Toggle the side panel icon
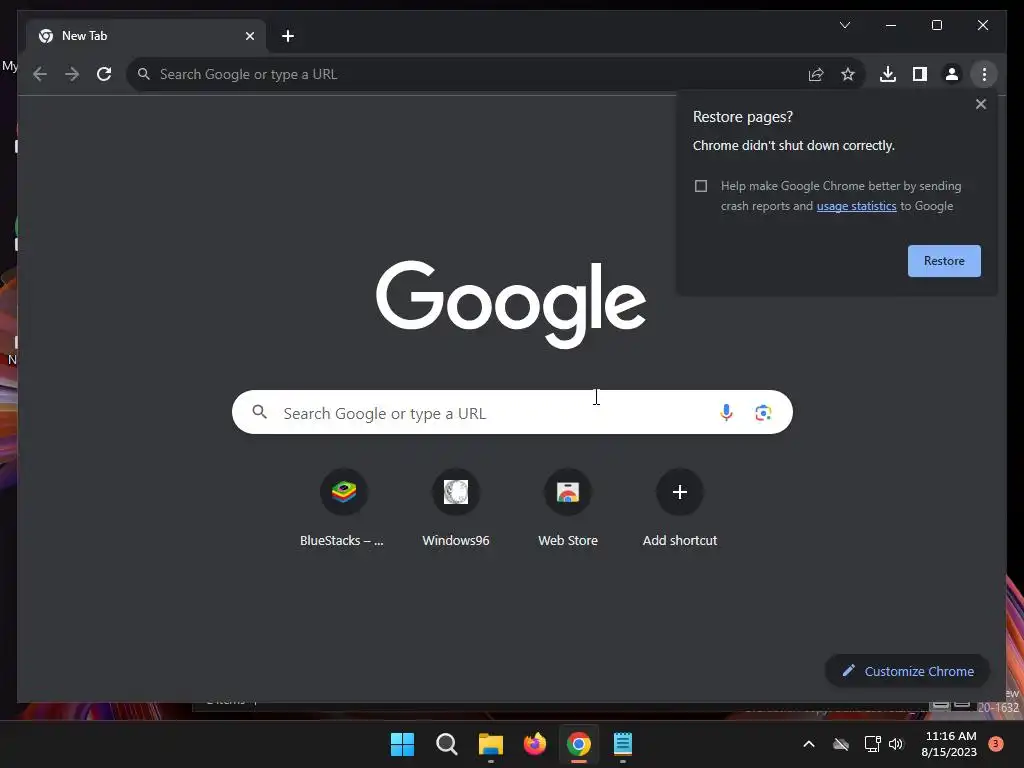1024x768 pixels. (x=920, y=74)
